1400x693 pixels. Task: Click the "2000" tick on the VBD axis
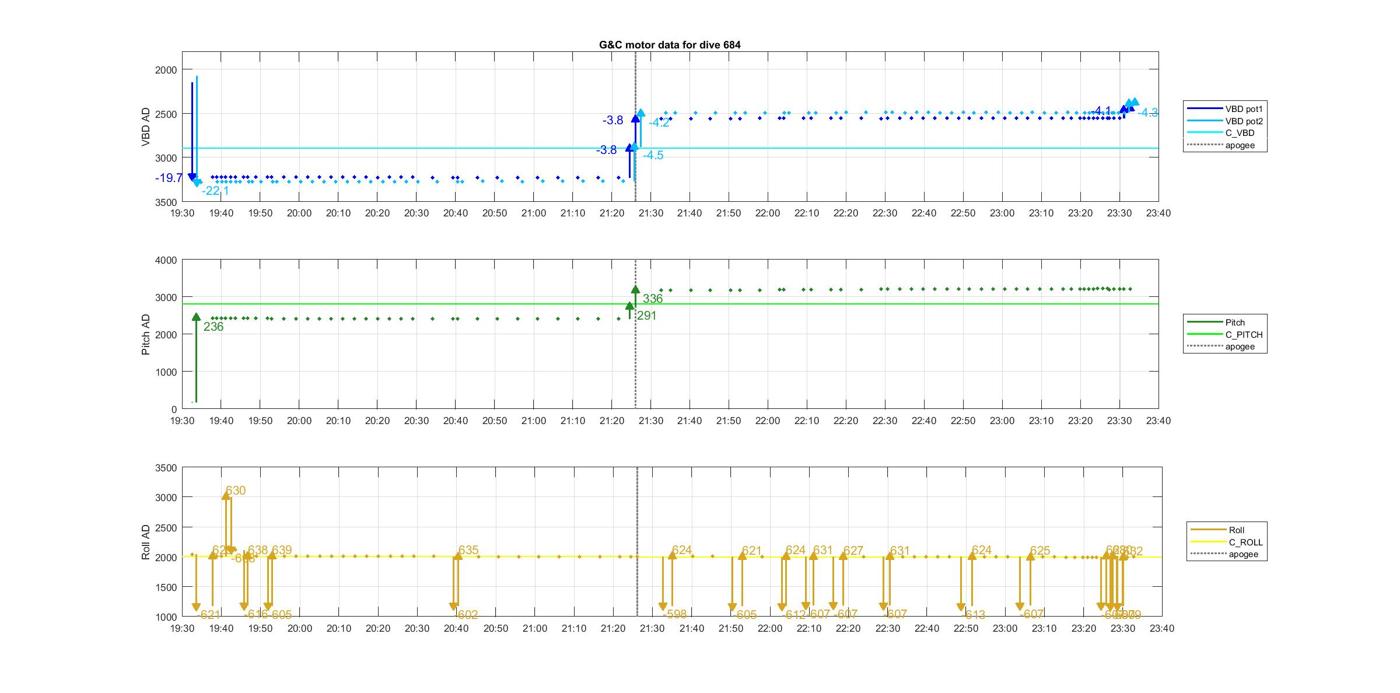[166, 70]
